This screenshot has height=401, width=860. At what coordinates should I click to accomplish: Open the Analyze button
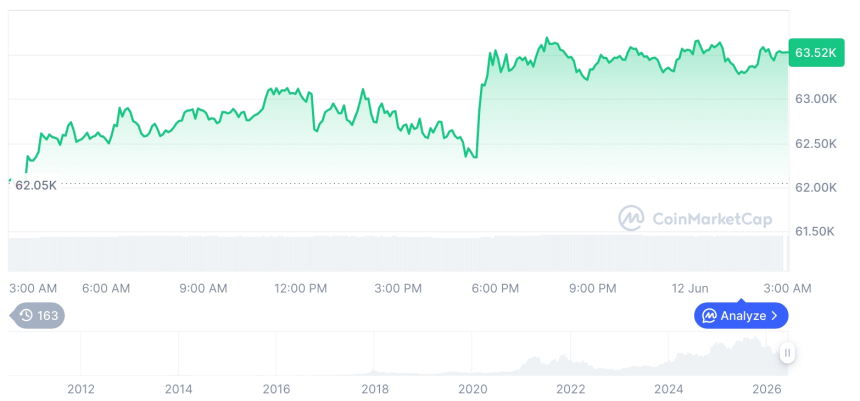pyautogui.click(x=741, y=315)
